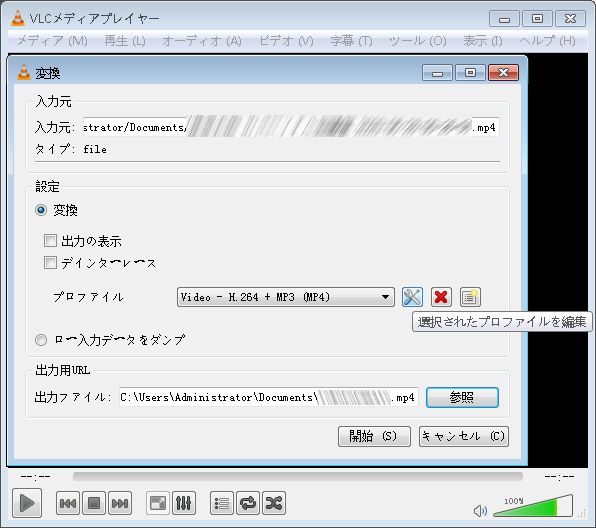Viewport: 596px width, 528px height.
Task: Click the 出力ファイル path field
Action: [269, 397]
